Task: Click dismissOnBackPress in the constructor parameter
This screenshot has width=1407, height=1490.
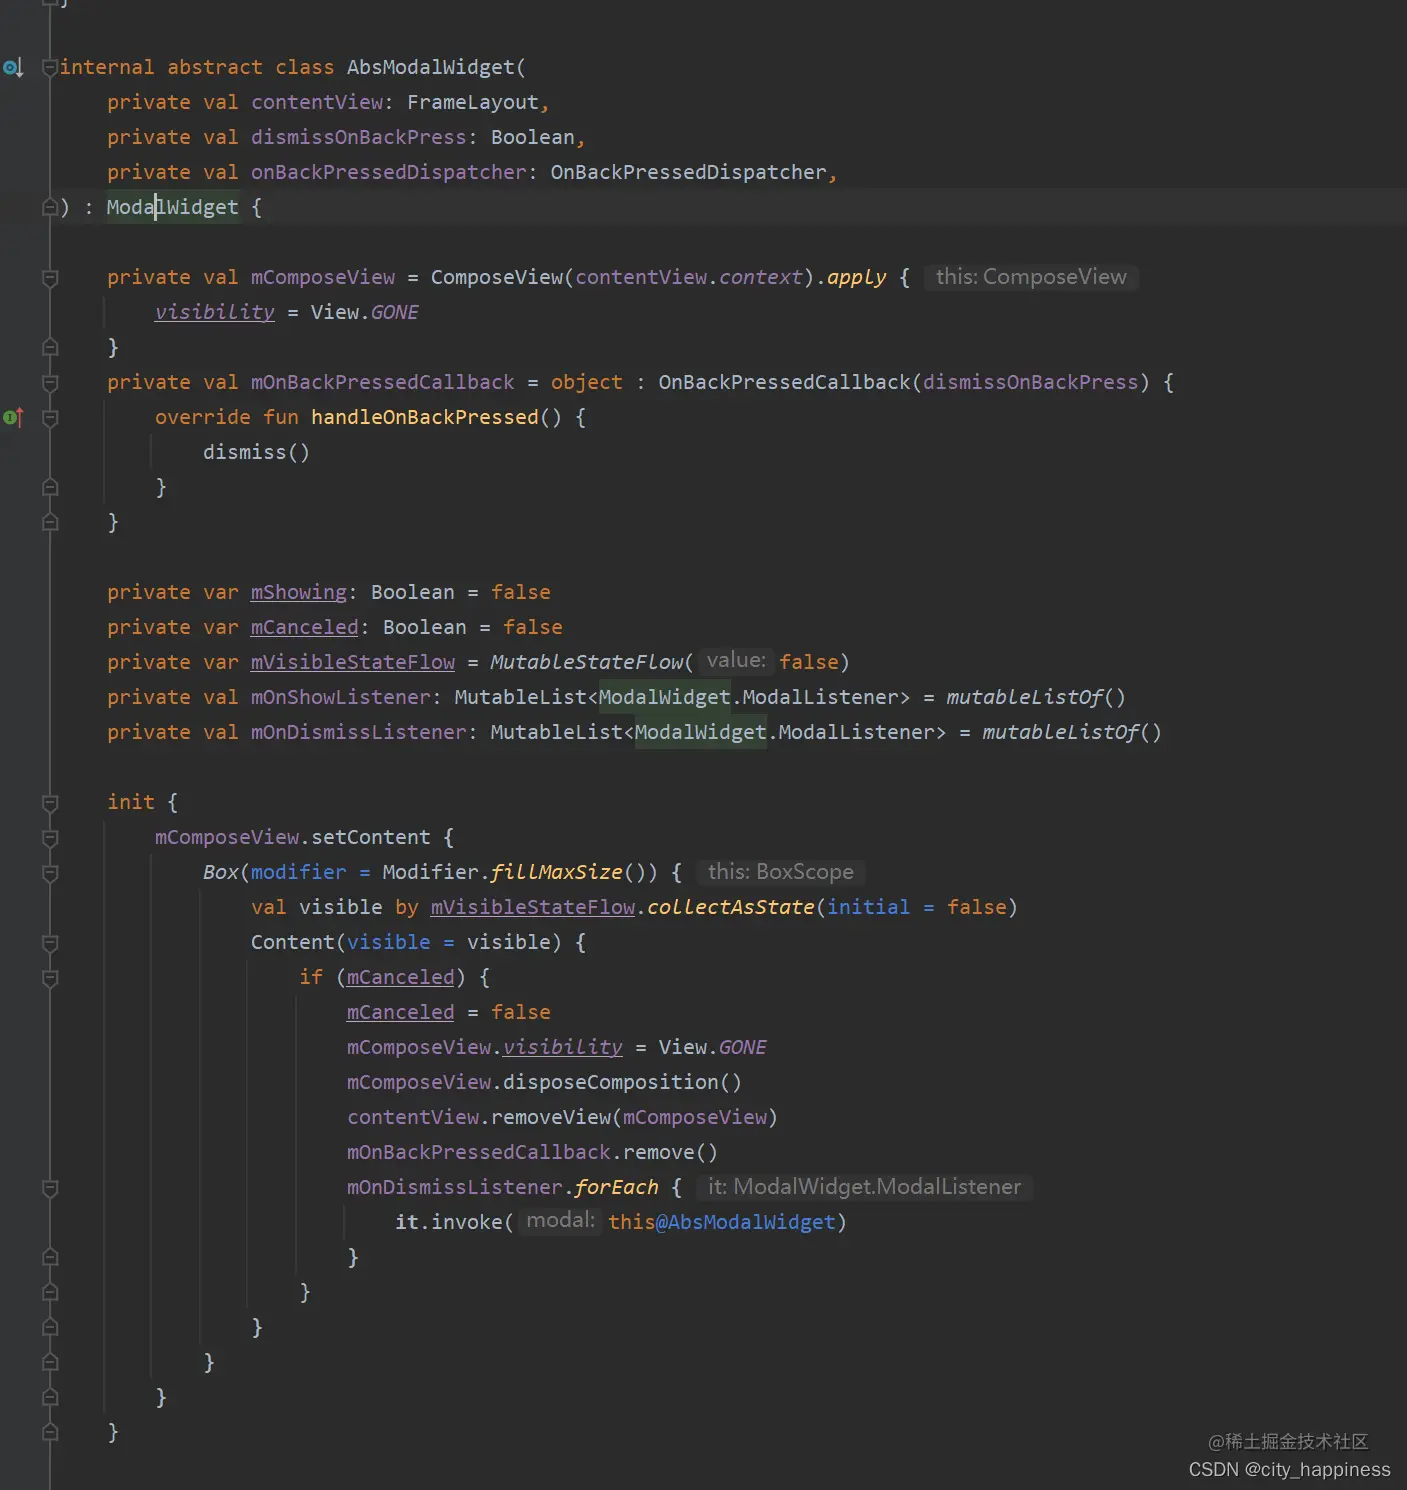Action: coord(359,137)
